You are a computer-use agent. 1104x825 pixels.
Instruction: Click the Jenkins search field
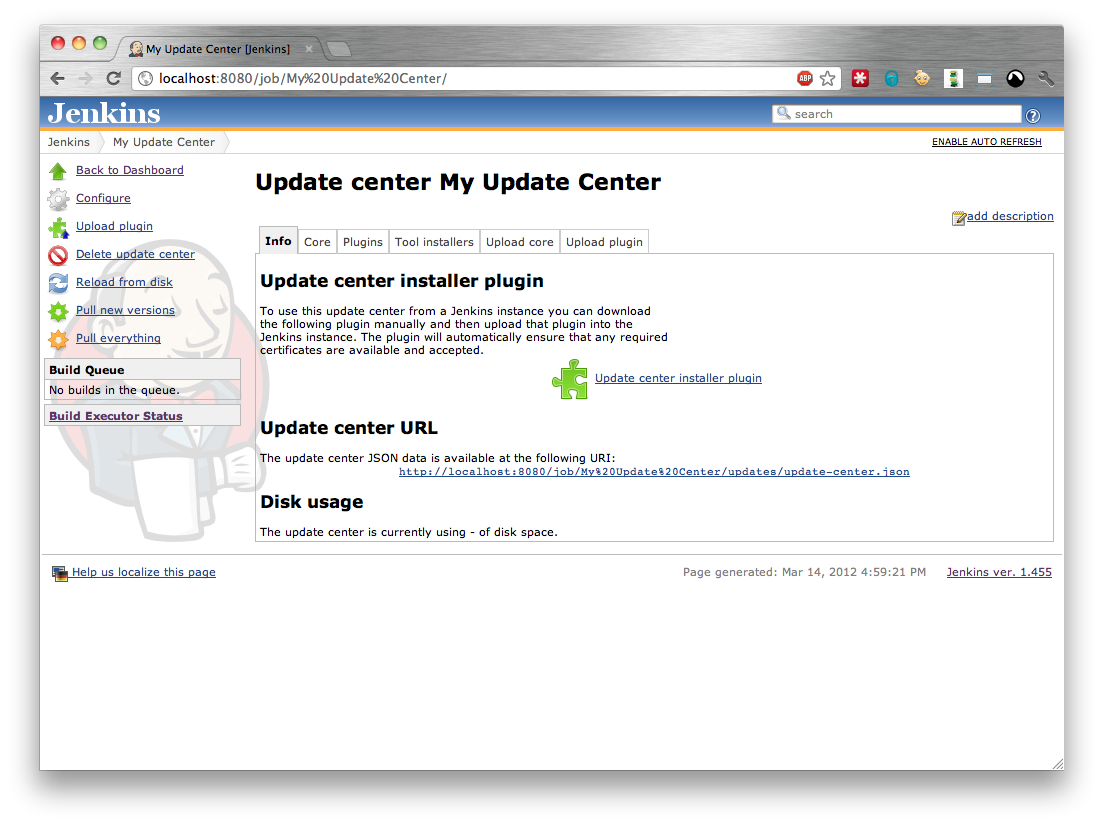coord(897,114)
